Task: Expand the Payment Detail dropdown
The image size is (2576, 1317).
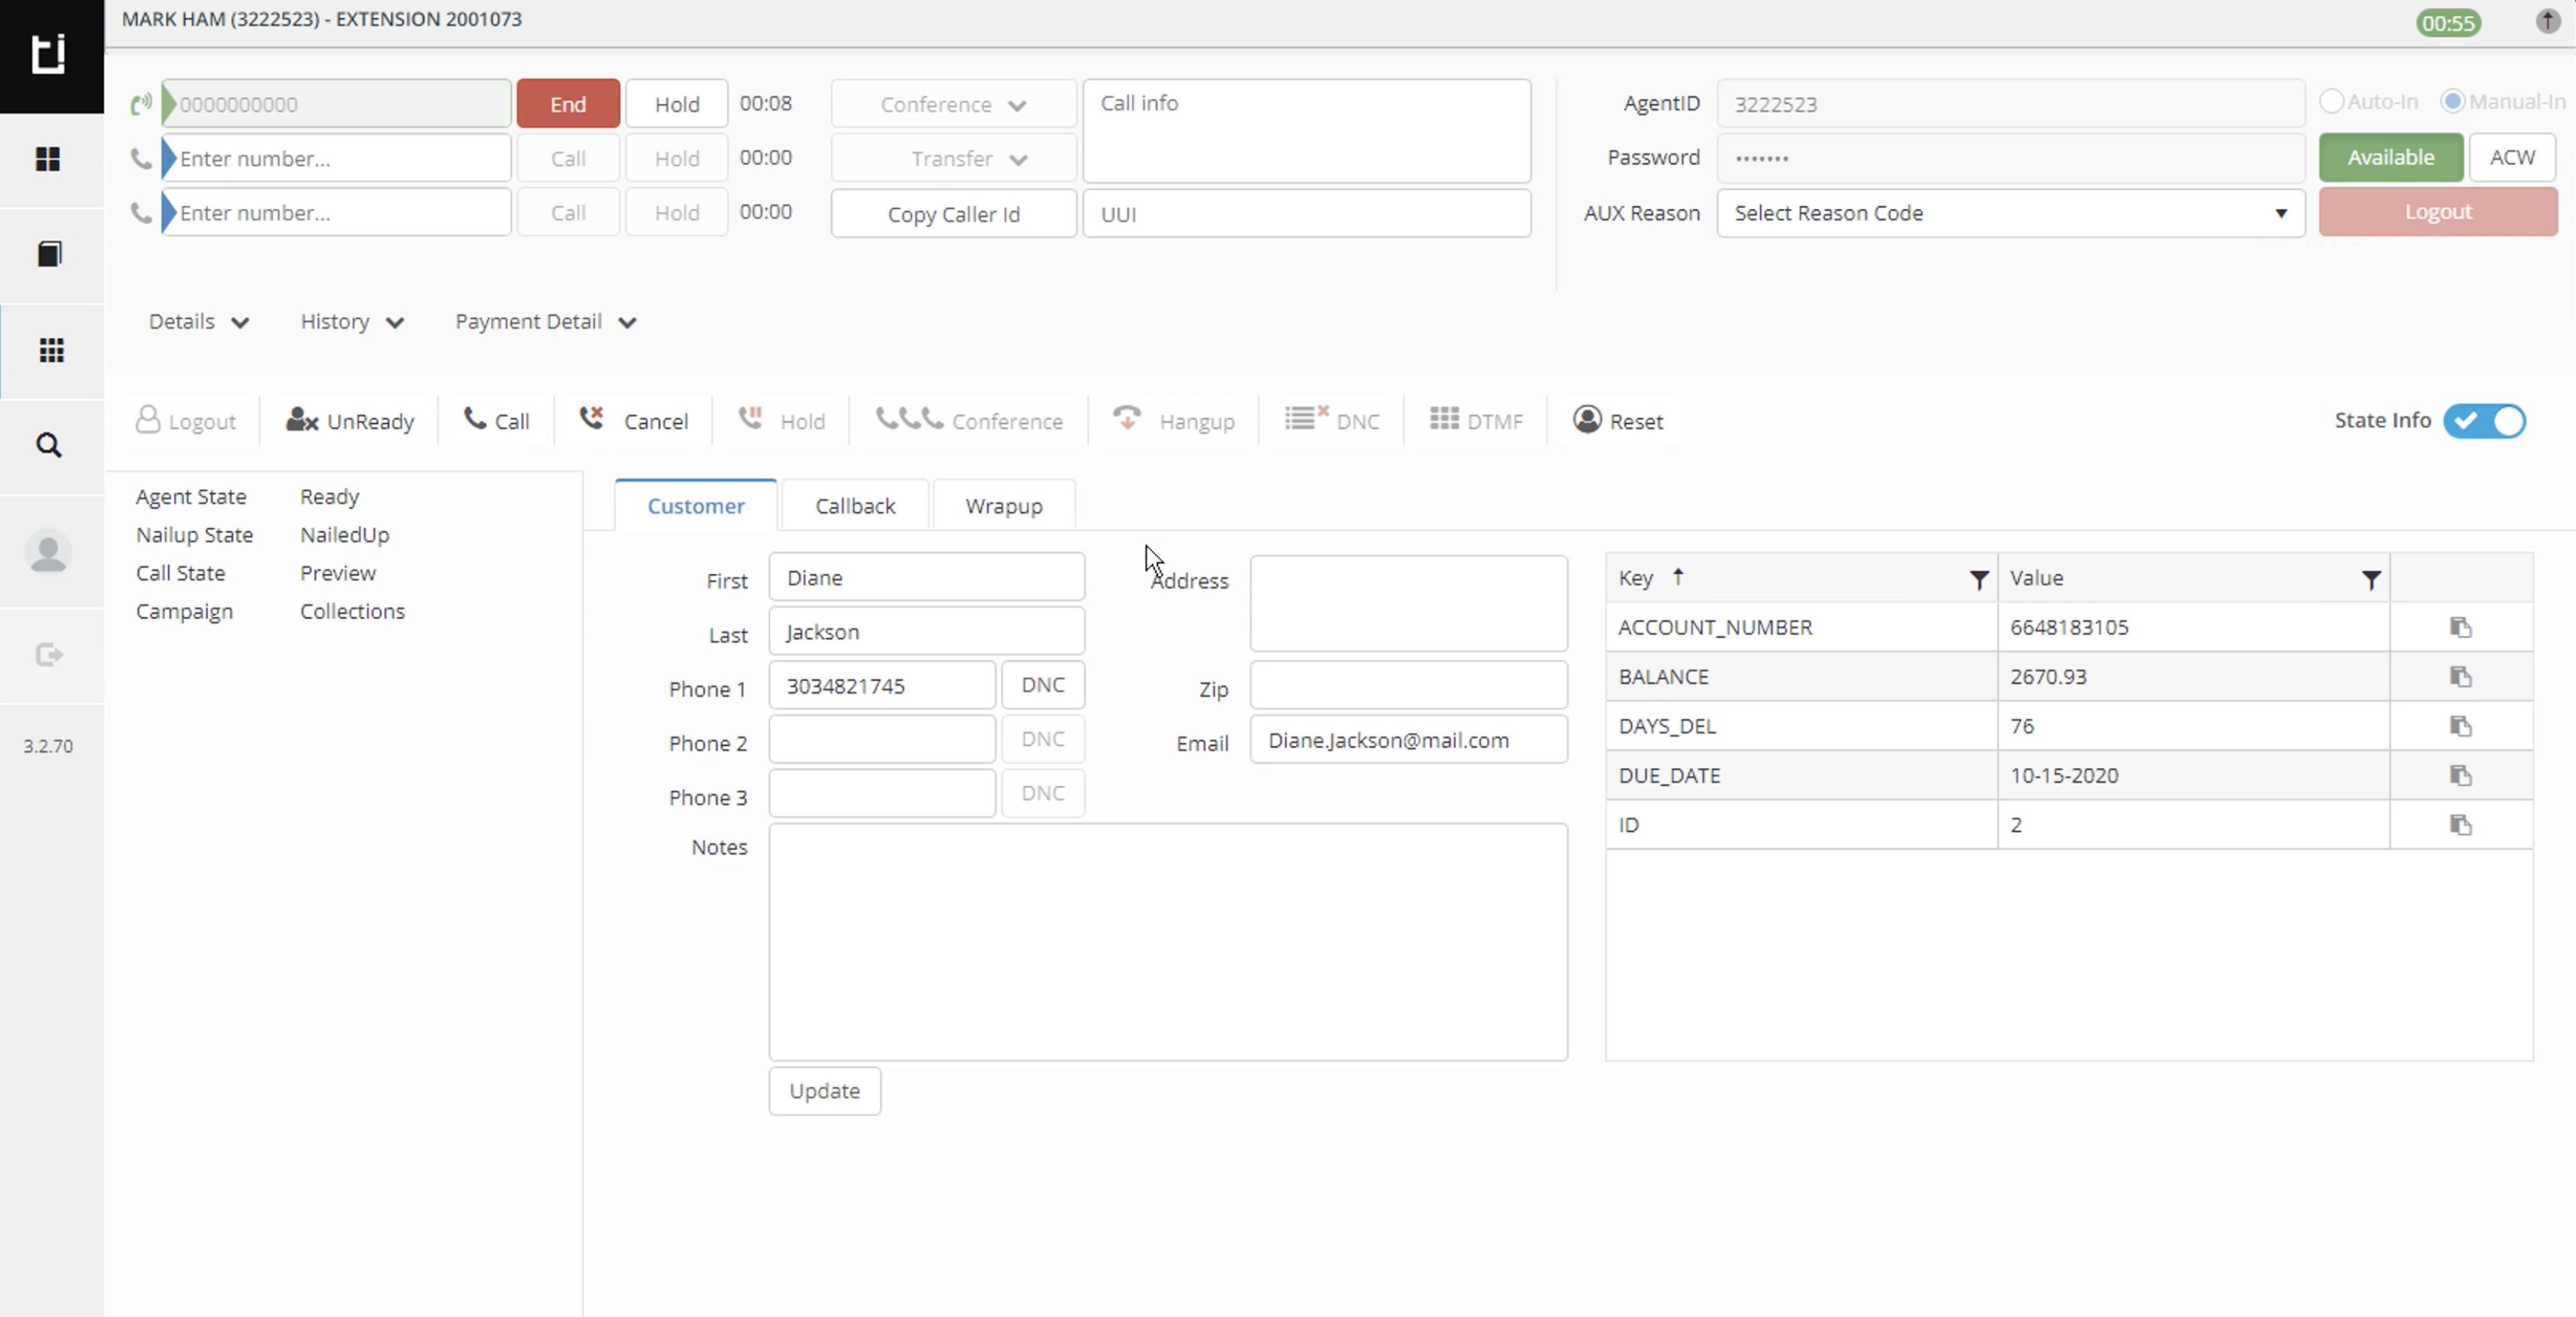Action: [546, 322]
